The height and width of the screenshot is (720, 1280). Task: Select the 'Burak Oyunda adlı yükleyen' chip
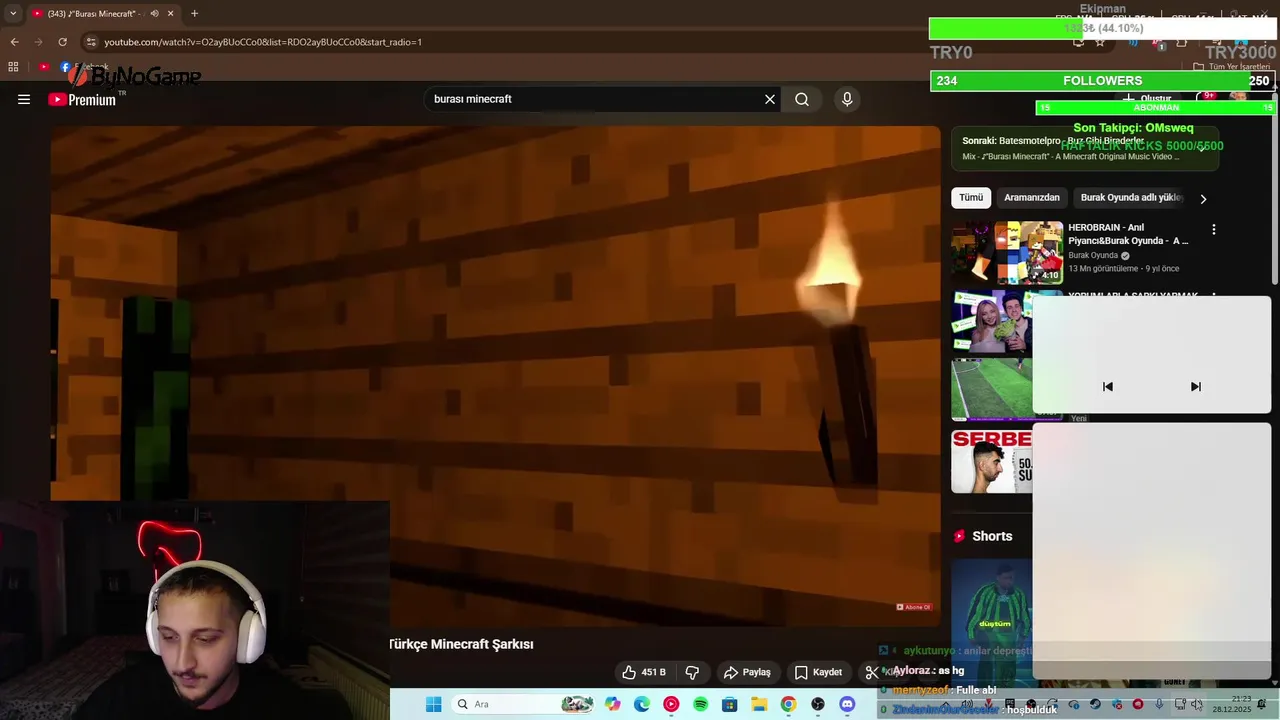click(x=1131, y=198)
